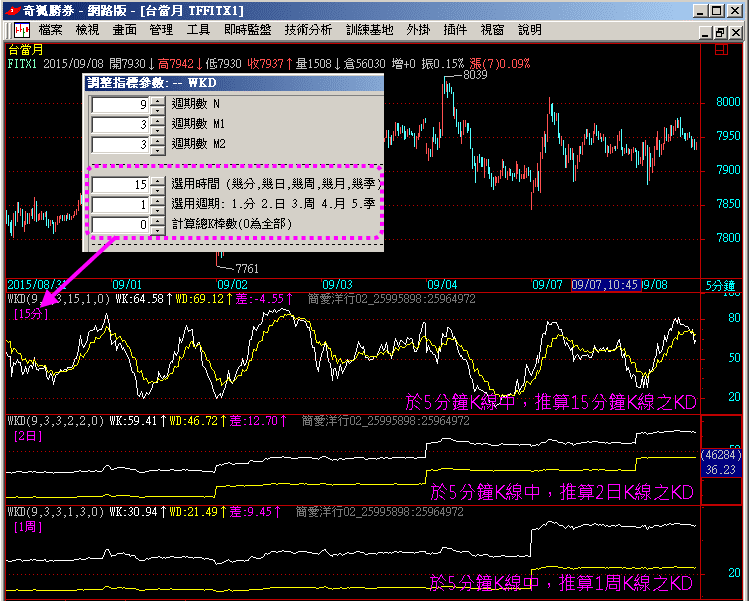Click the 09/04 date on time axis

coord(442,285)
